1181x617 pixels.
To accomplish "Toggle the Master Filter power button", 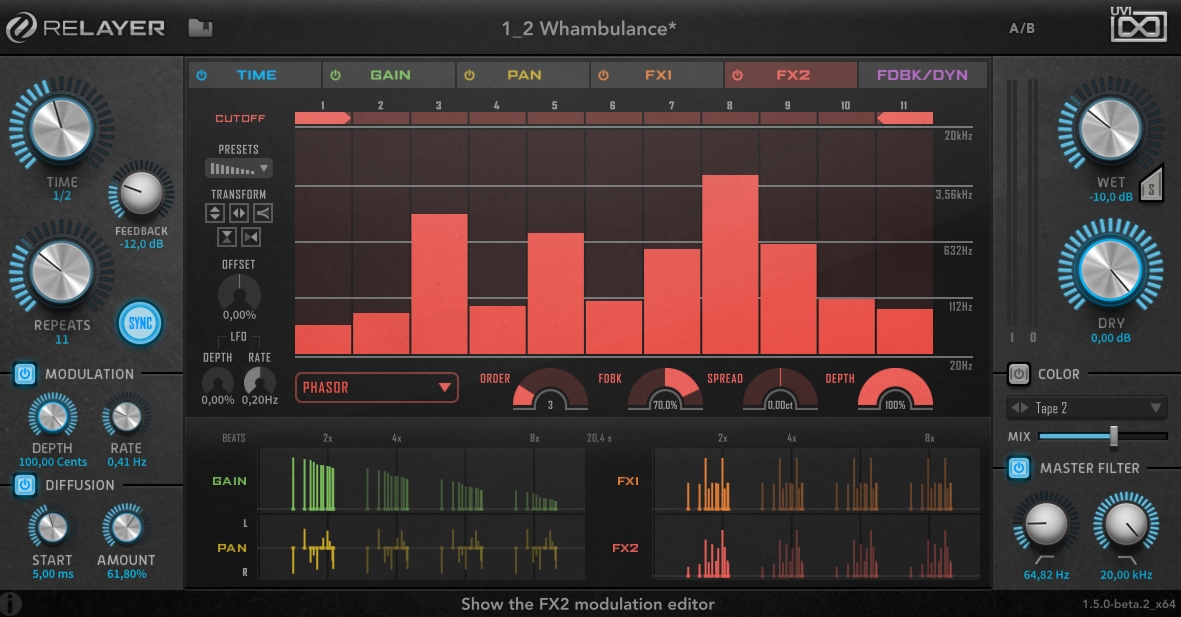I will pyautogui.click(x=1018, y=468).
